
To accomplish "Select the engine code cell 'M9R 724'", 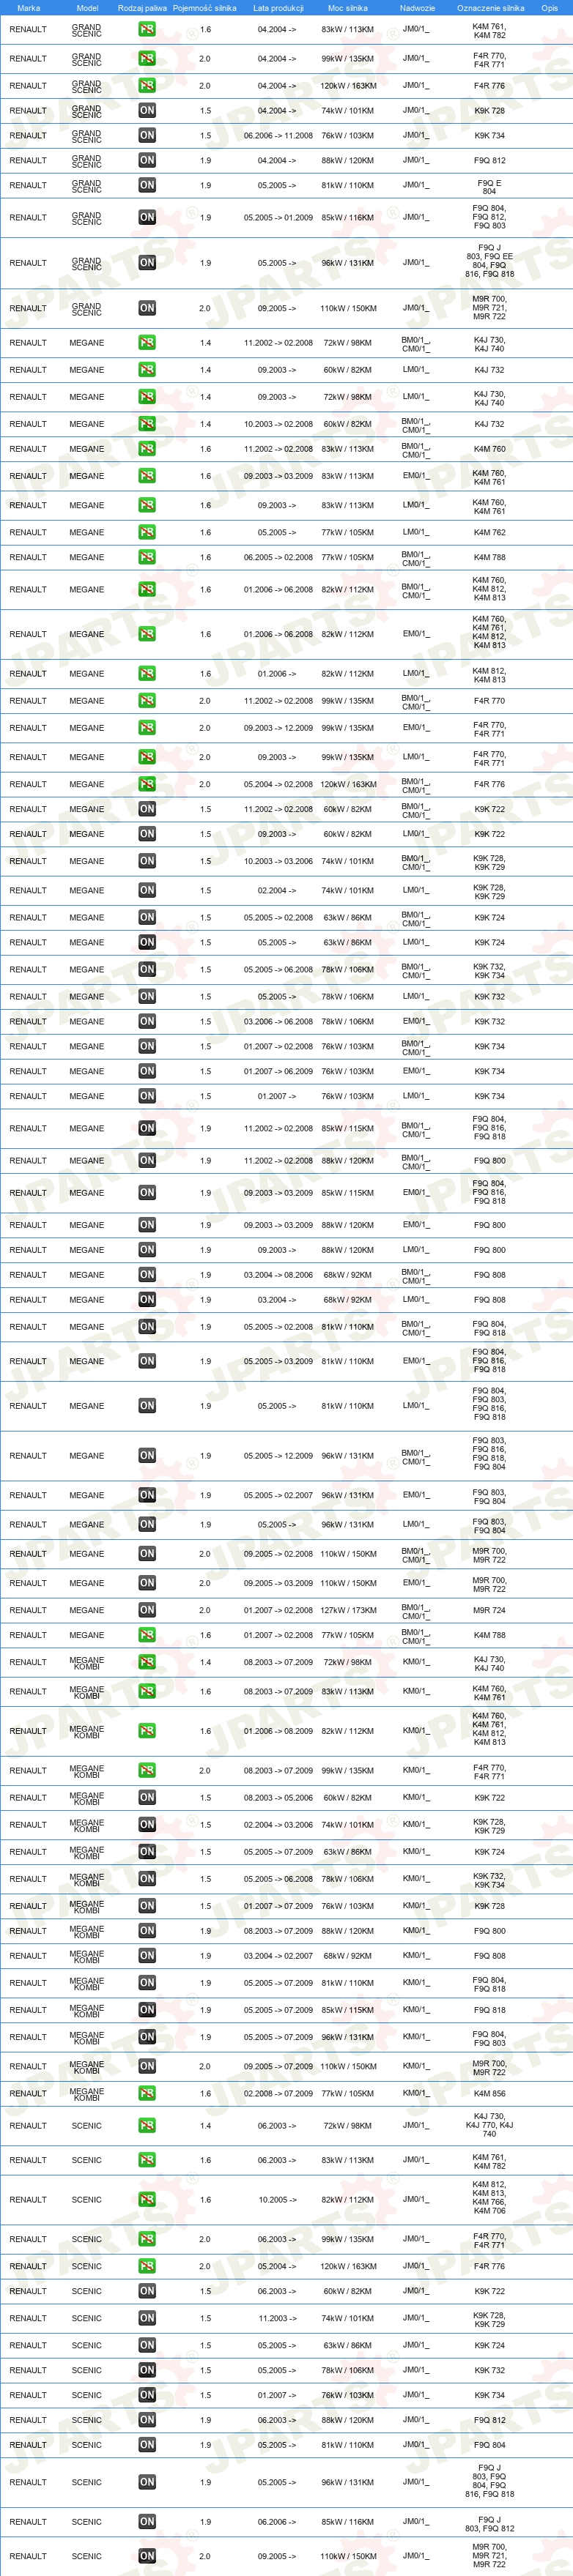I will [x=489, y=1611].
